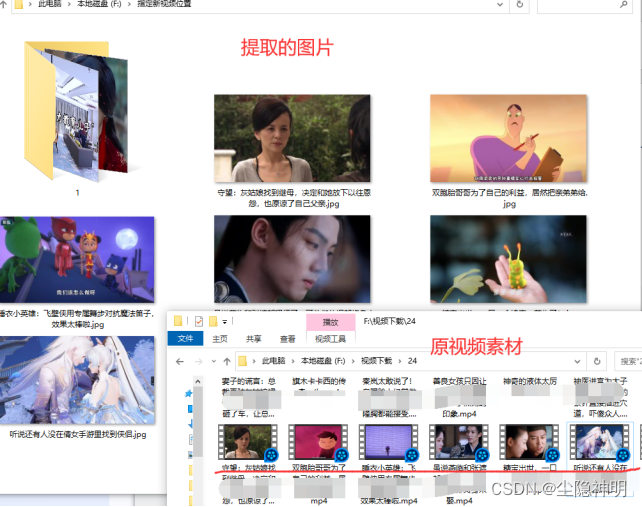Click 此电脑 breadcrumb in top window
The image size is (642, 507).
point(50,4)
